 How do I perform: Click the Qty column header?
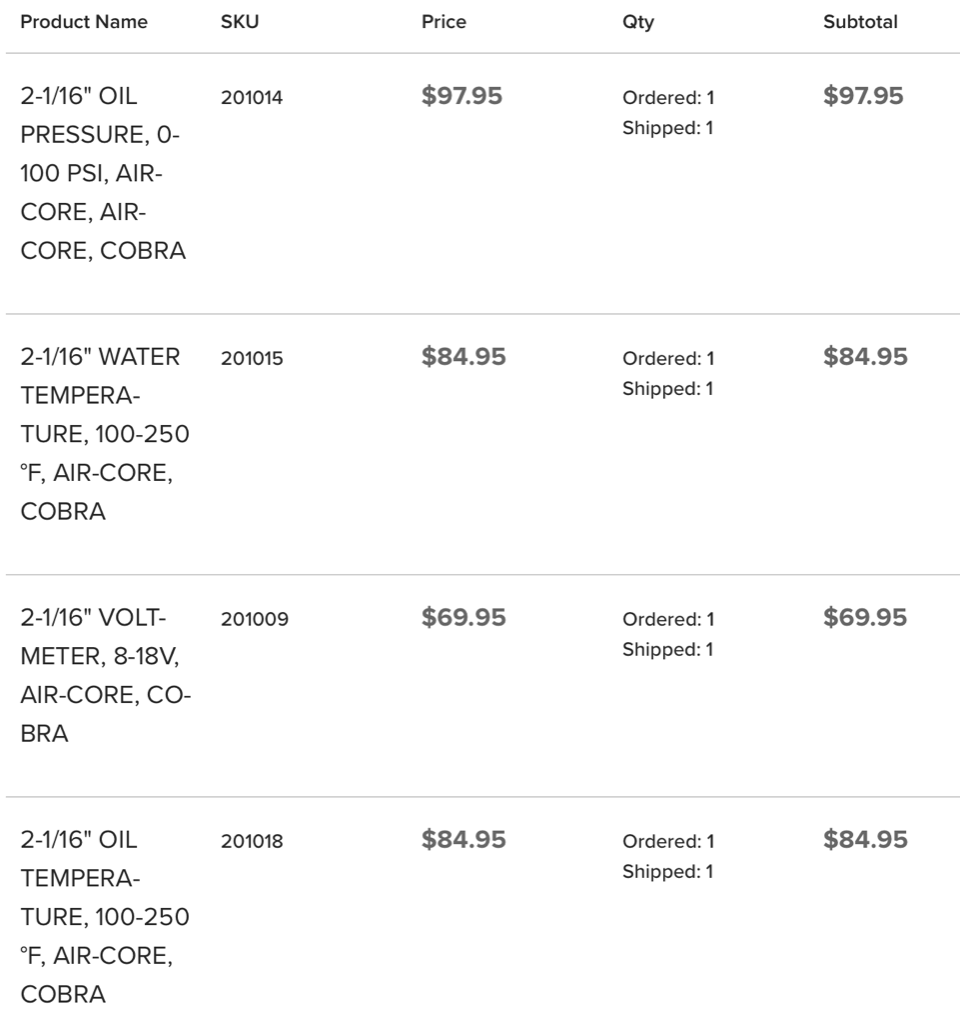pyautogui.click(x=638, y=23)
